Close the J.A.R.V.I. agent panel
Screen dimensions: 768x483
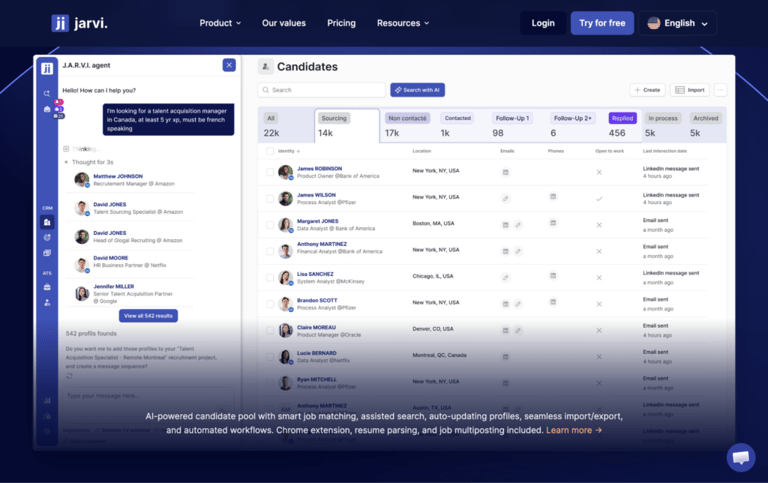pos(229,65)
